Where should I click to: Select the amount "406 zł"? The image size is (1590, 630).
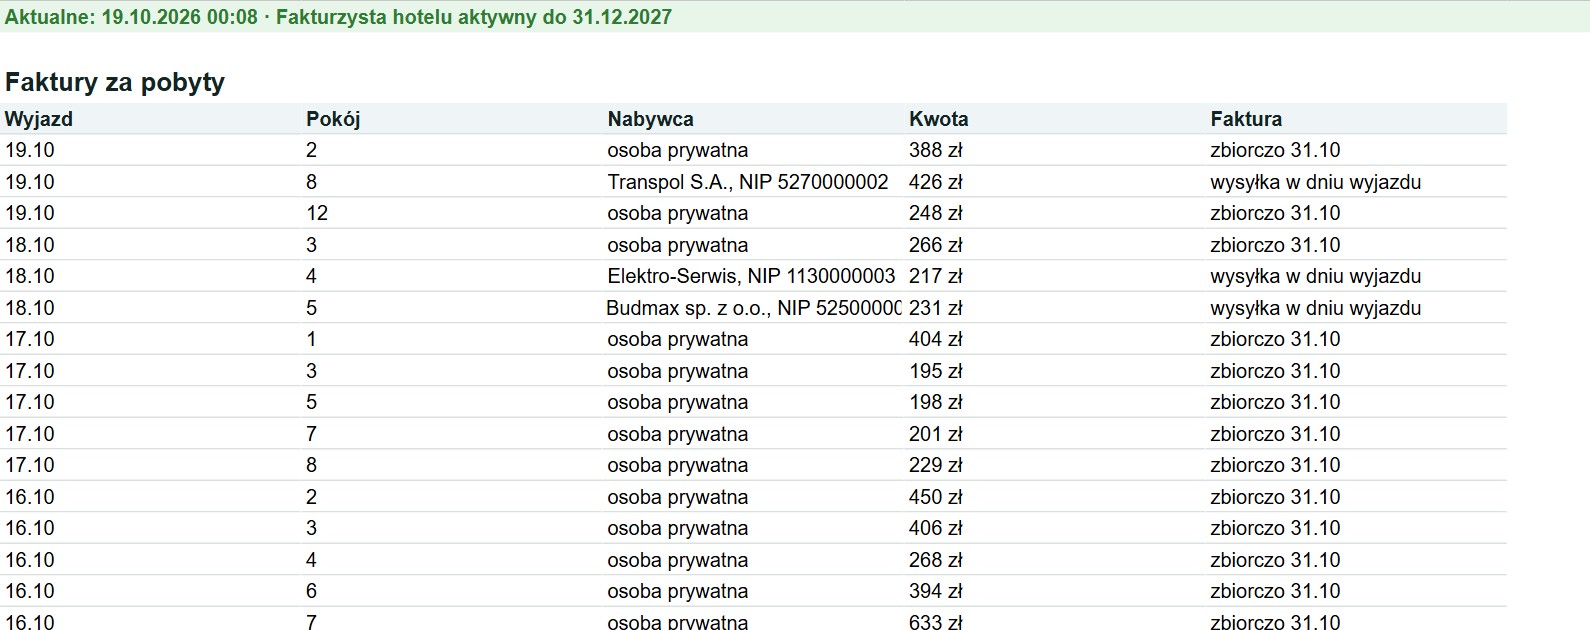tap(936, 528)
